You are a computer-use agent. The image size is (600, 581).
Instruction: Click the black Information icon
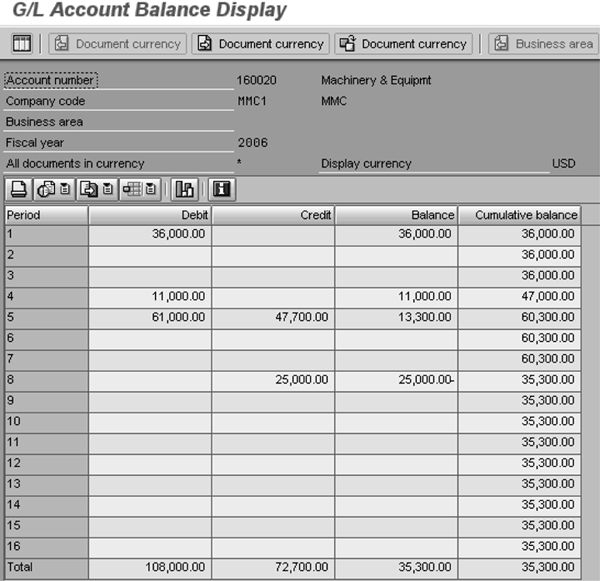pos(222,189)
